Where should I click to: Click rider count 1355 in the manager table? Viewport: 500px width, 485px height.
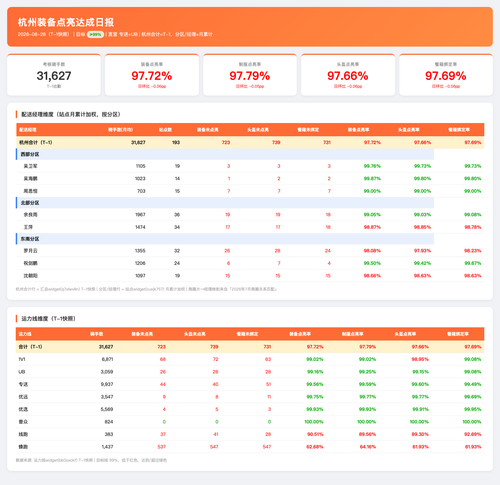tap(140, 251)
